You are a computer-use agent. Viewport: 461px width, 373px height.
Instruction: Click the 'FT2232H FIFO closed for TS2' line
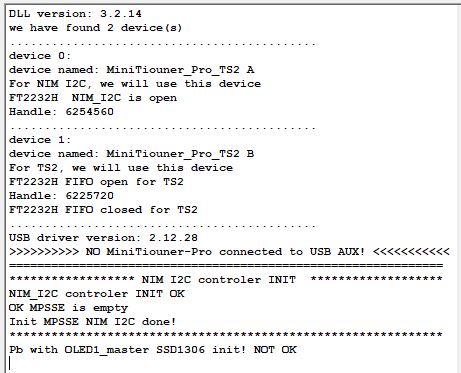(103, 210)
